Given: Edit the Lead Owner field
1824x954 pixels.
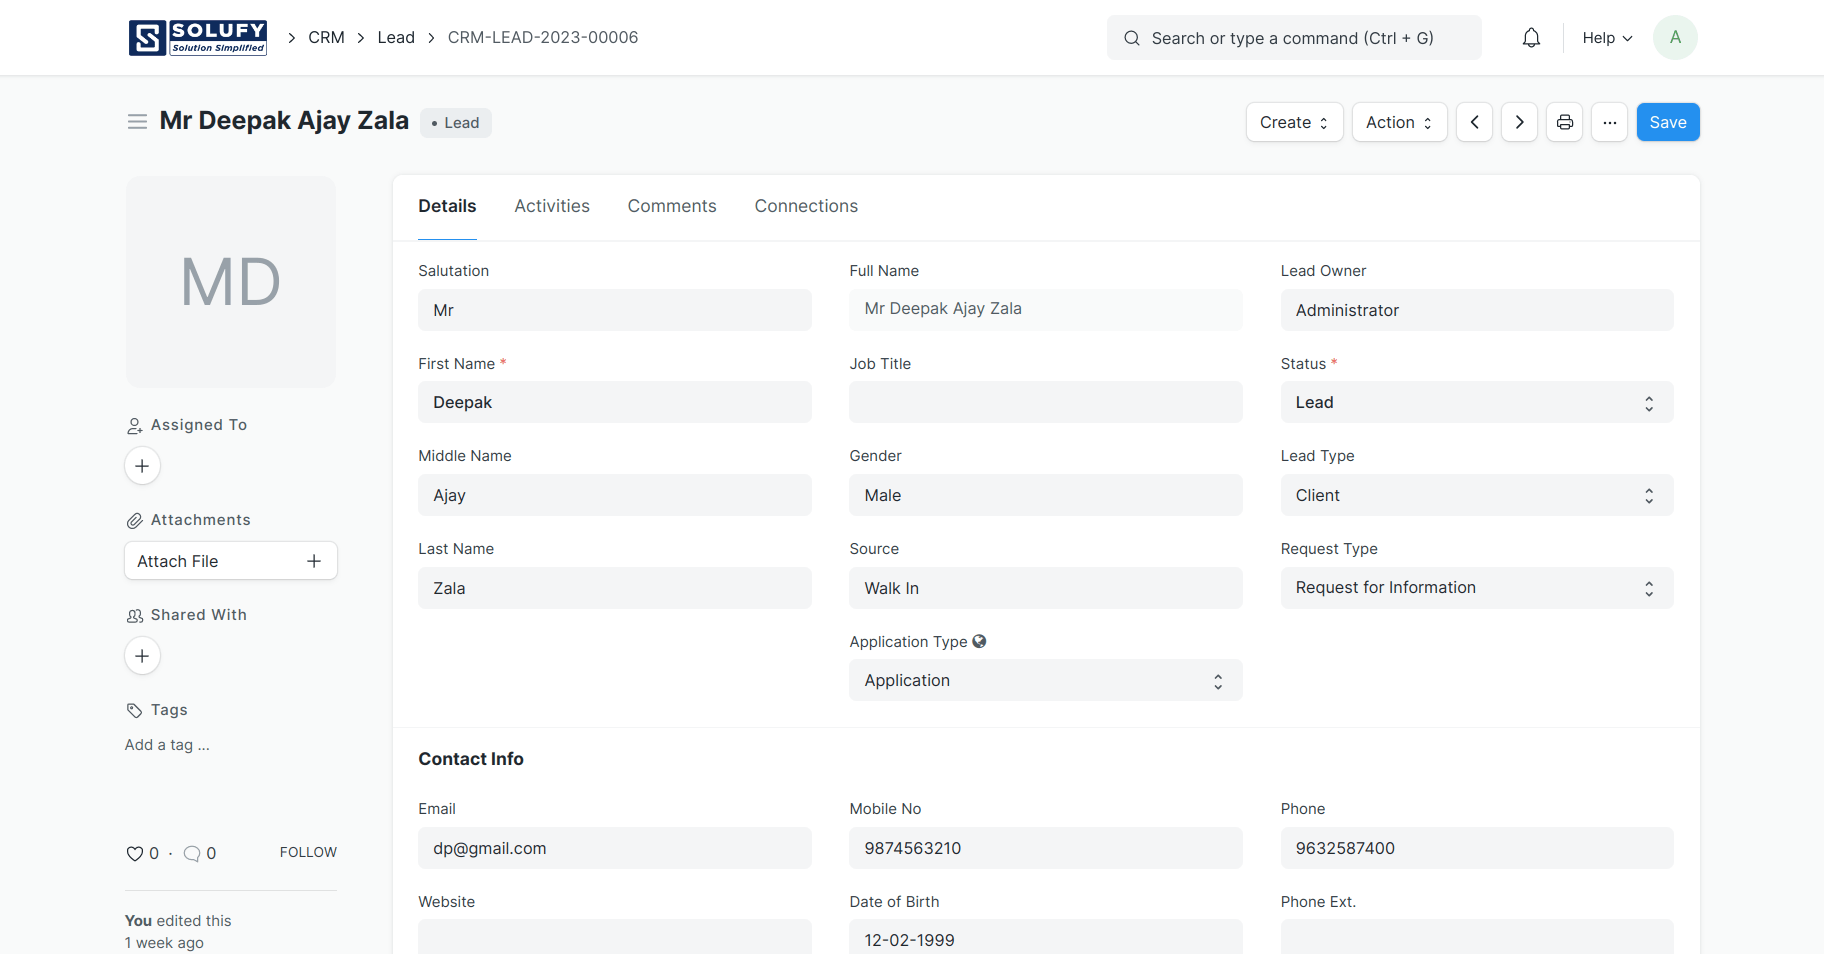Looking at the screenshot, I should click(x=1476, y=310).
